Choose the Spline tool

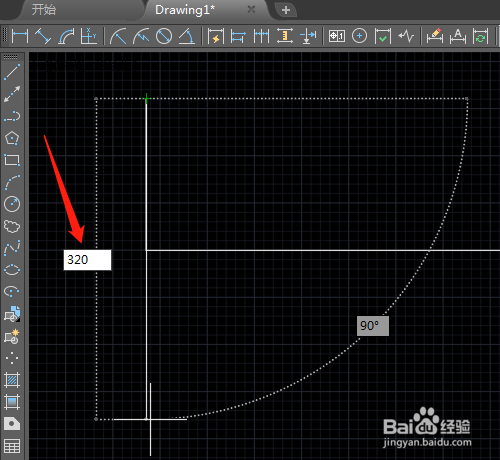tap(12, 248)
